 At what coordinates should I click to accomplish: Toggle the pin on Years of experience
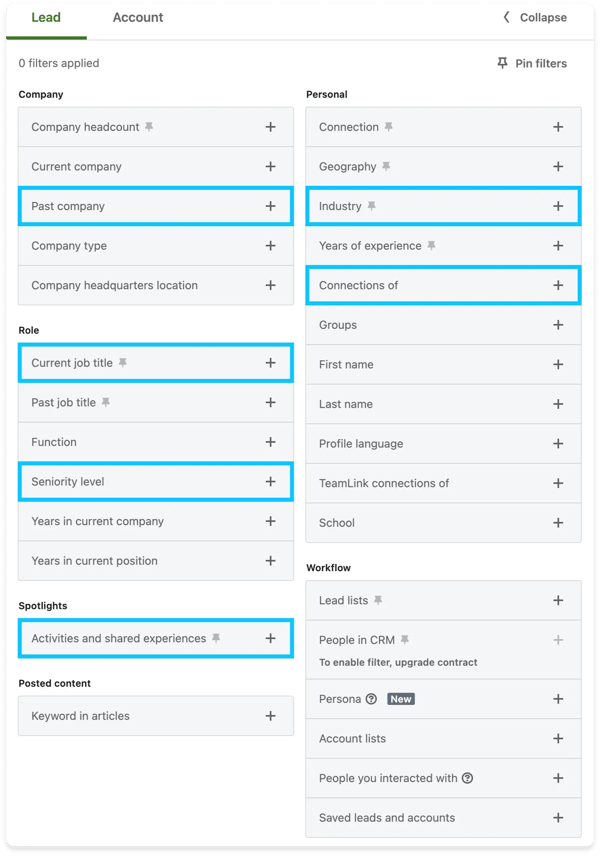[432, 246]
